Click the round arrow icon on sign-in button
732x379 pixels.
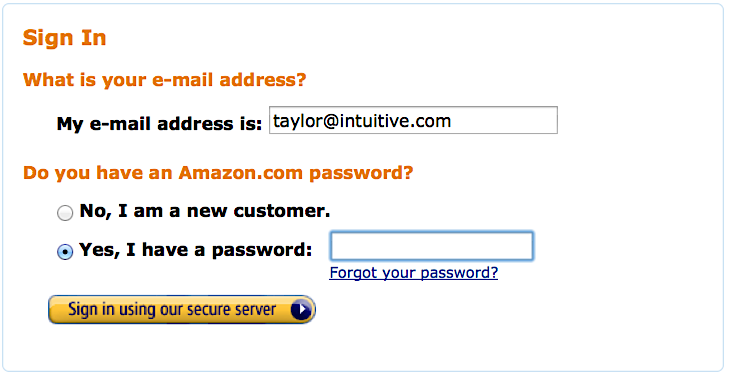pos(301,309)
